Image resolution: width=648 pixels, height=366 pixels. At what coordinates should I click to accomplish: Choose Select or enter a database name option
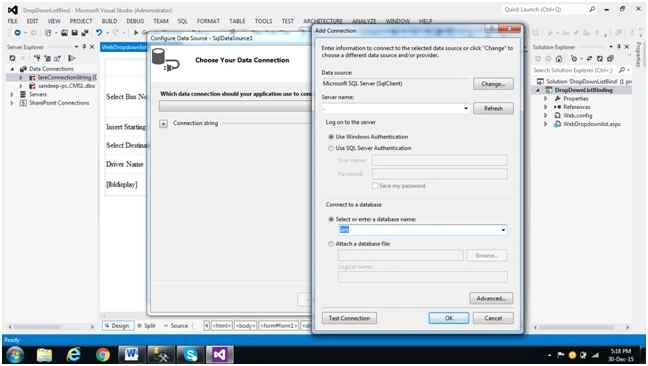331,219
